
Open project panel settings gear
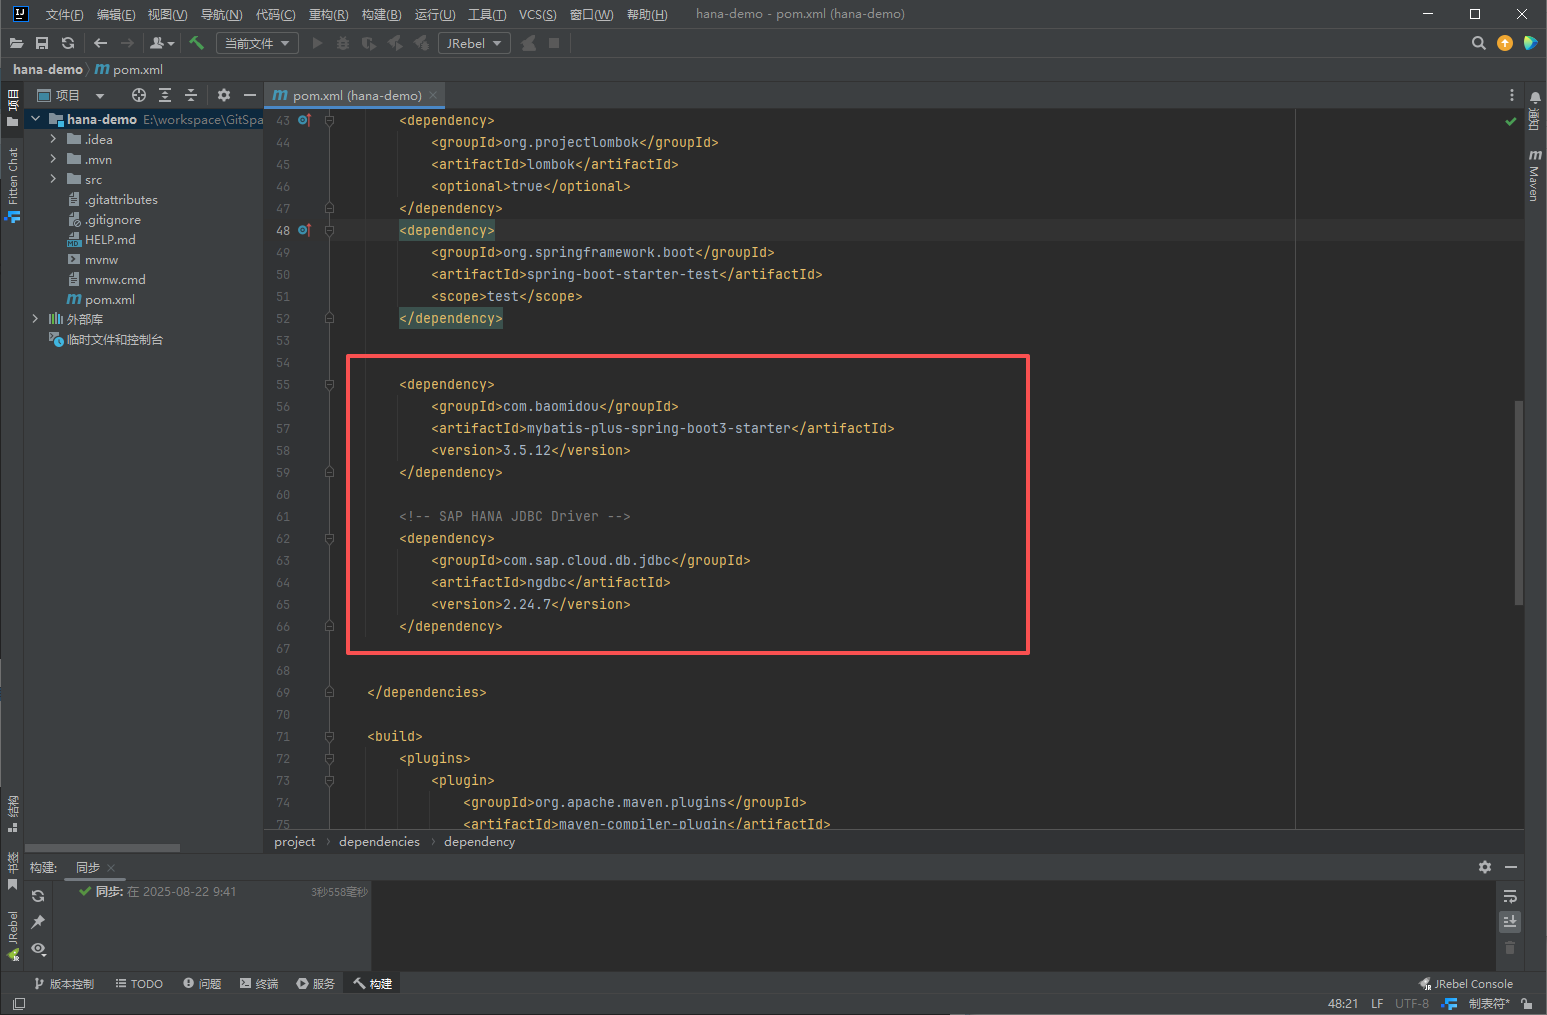(x=224, y=95)
